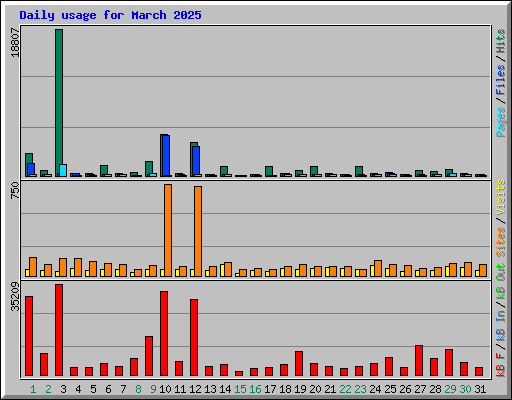512x400 pixels.
Task: Click the 18807 hits axis value
Action: click(x=15, y=42)
